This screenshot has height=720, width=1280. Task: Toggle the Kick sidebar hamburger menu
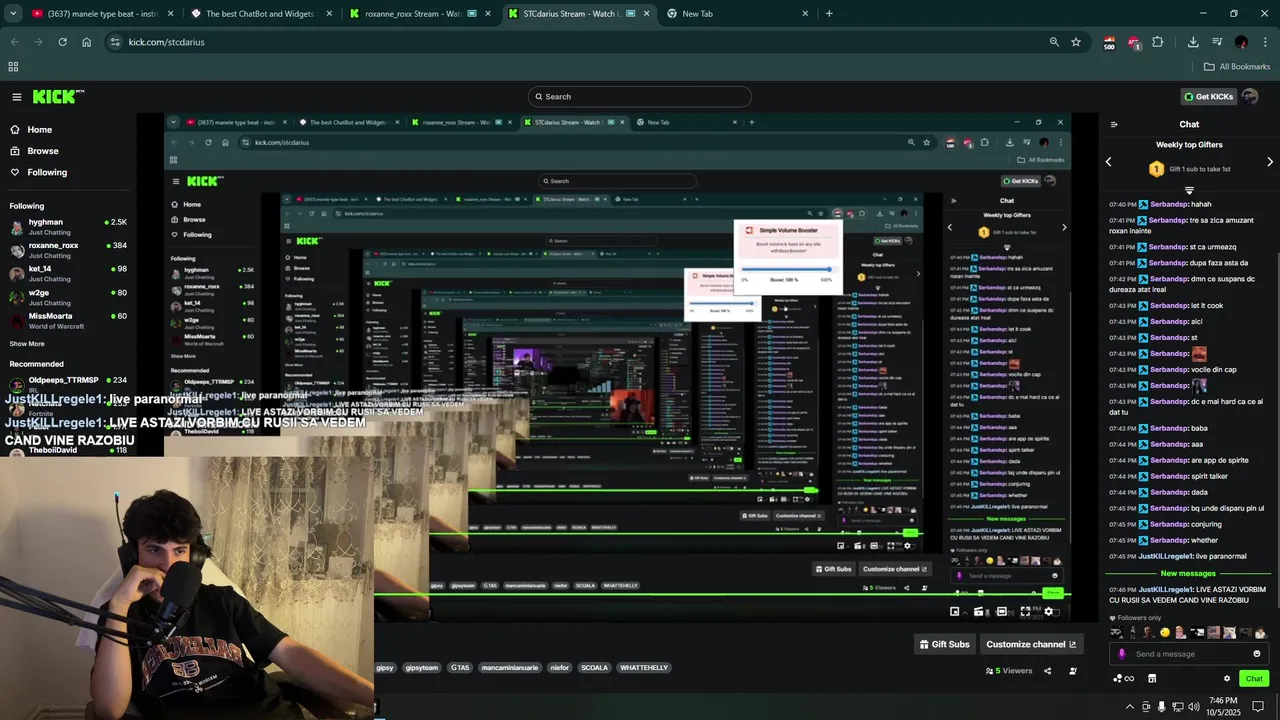click(17, 97)
